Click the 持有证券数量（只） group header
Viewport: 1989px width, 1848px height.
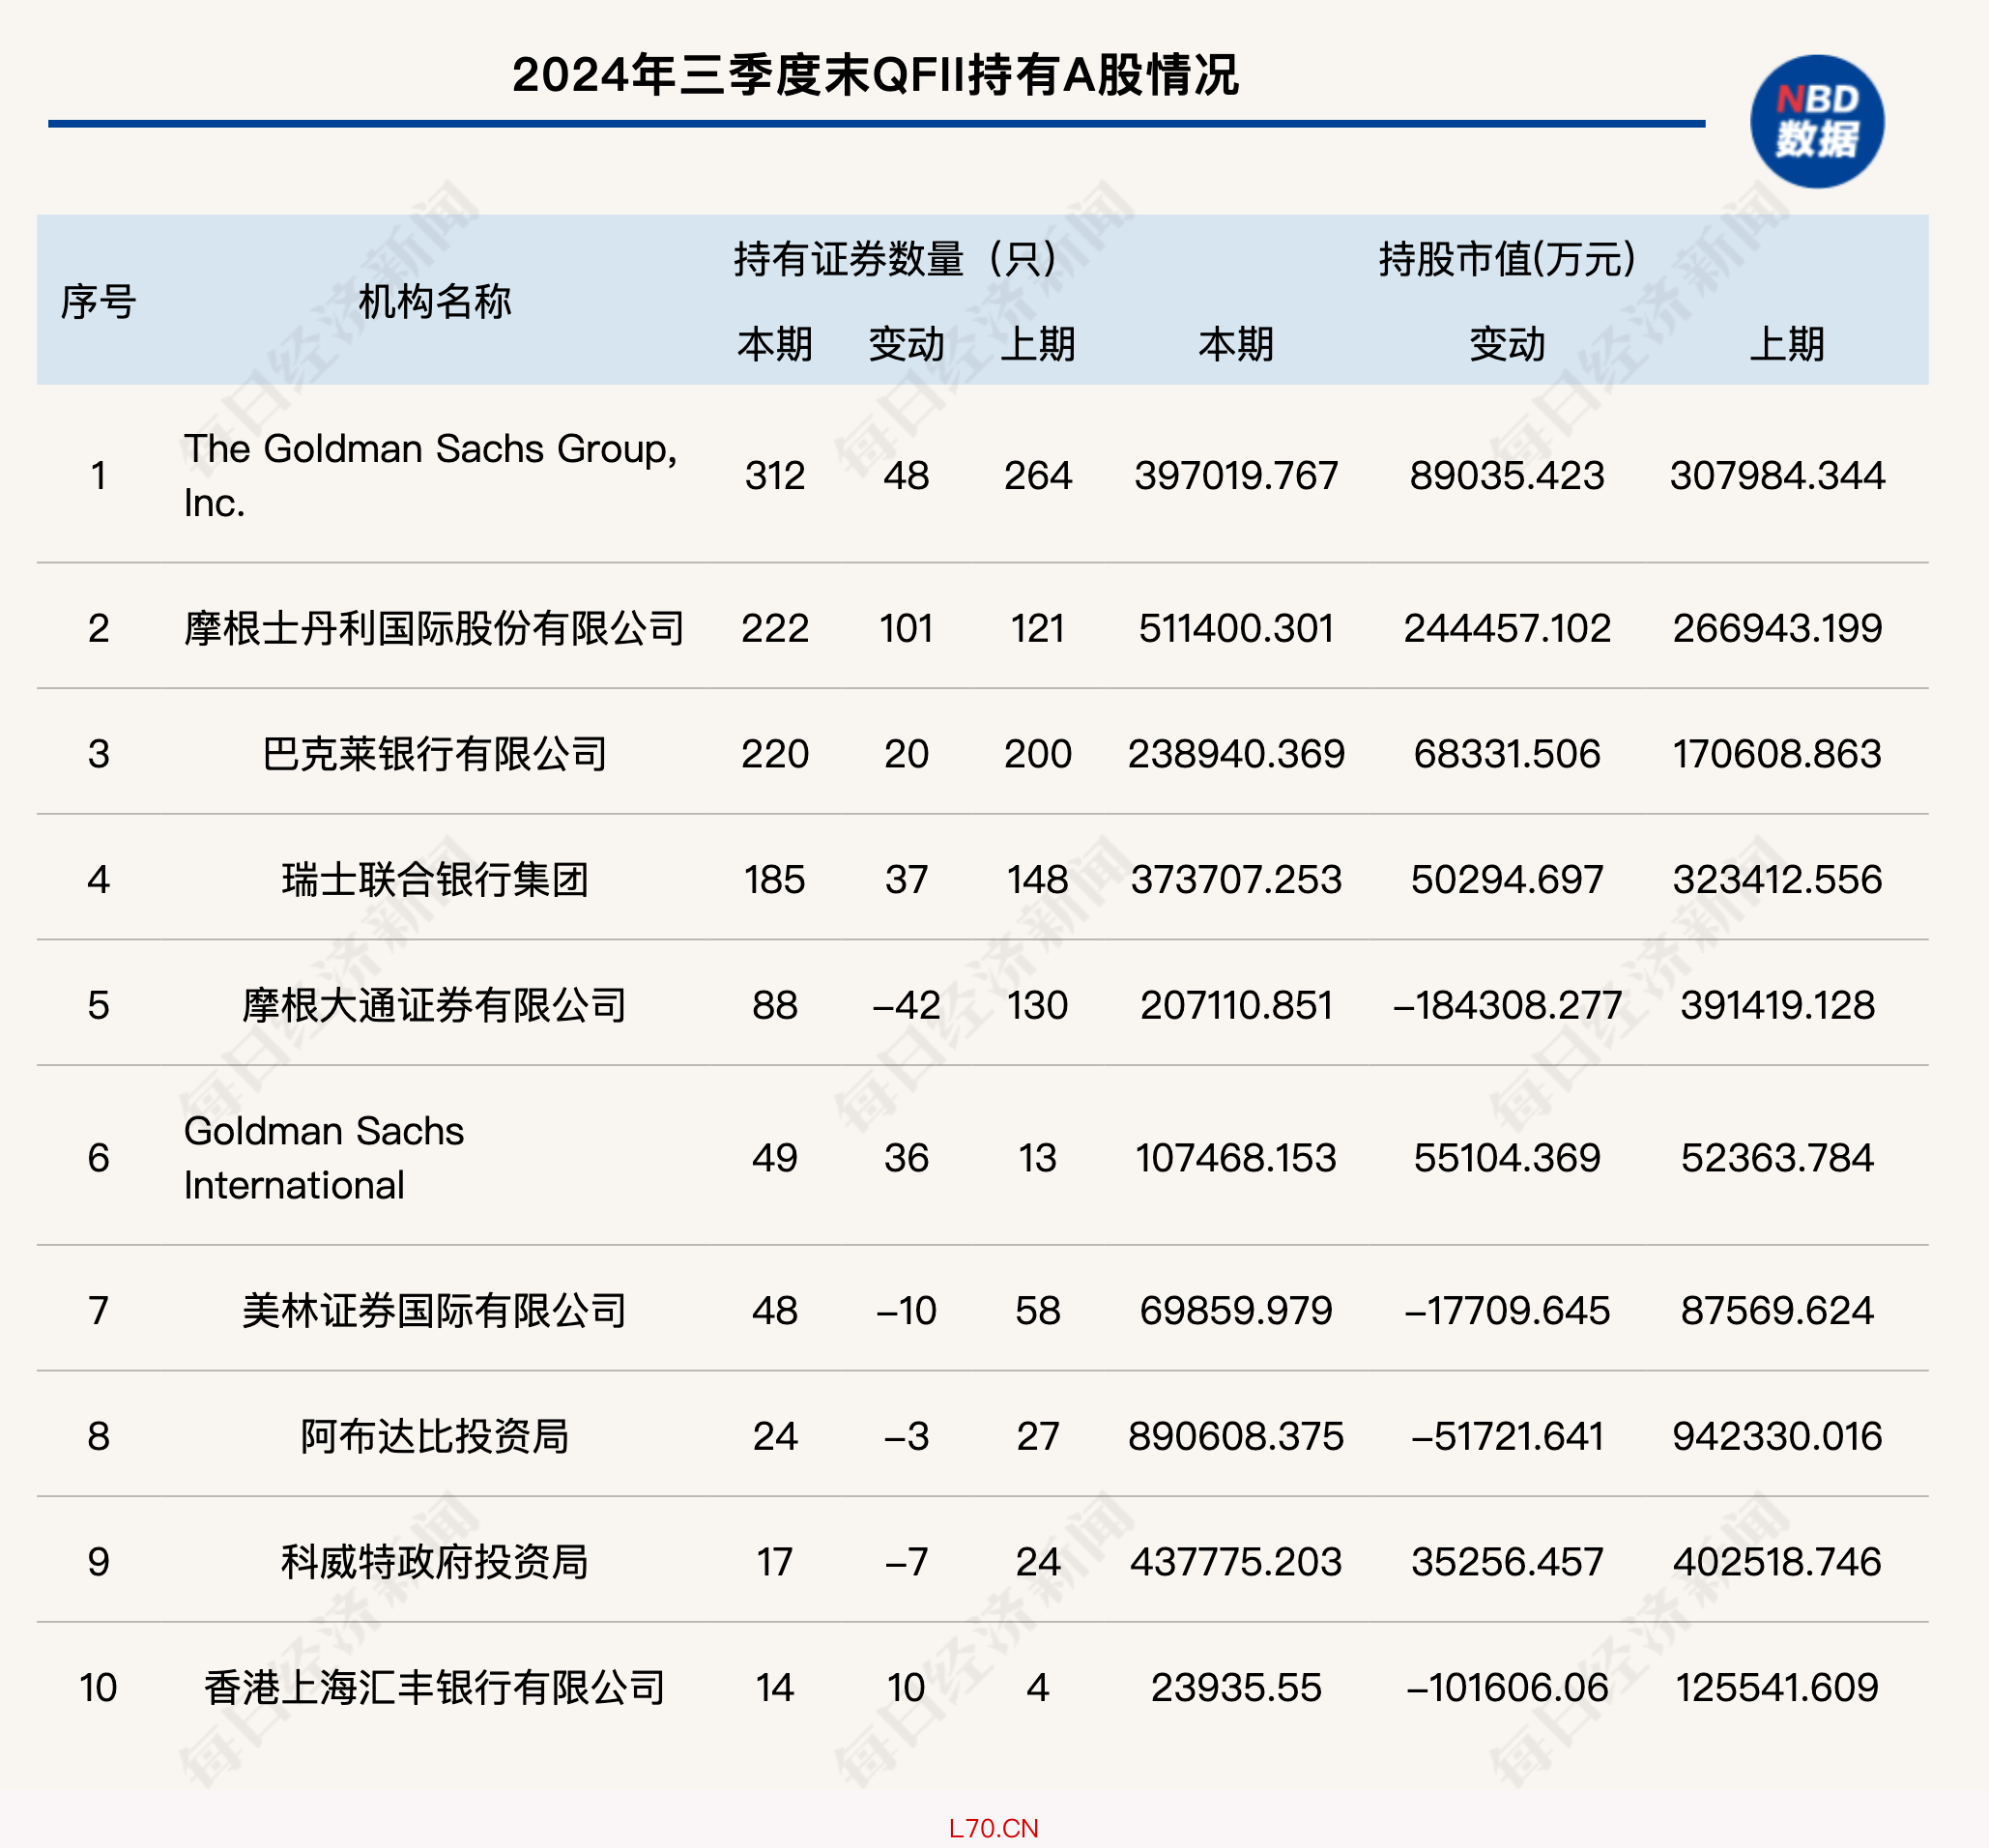[x=895, y=259]
